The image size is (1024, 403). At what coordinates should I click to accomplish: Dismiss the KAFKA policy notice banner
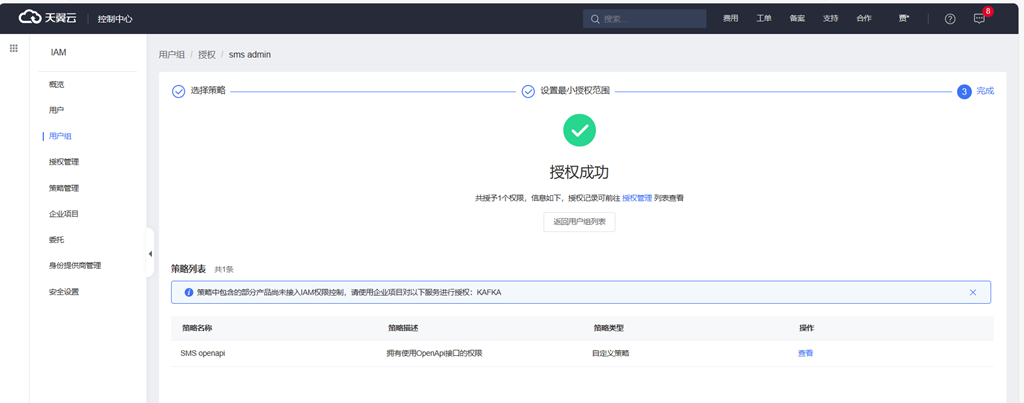pos(973,292)
